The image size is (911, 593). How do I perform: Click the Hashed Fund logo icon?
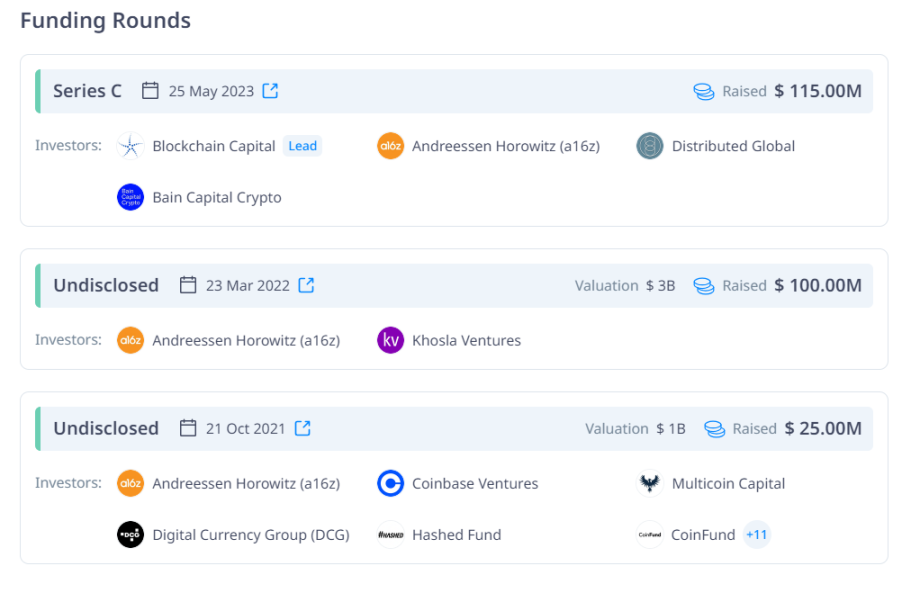tap(390, 534)
